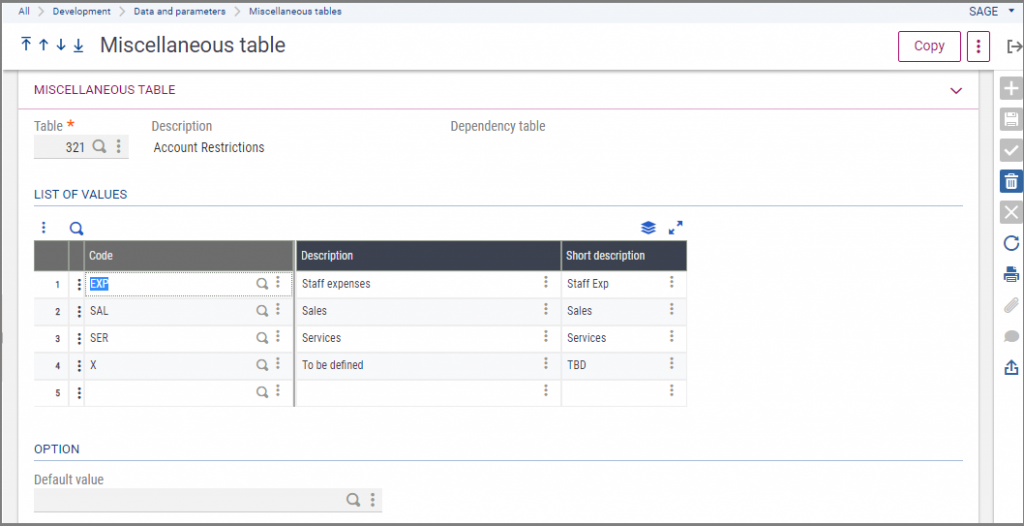Open the row 1 line actions menu
This screenshot has height=526, width=1024.
(x=79, y=285)
